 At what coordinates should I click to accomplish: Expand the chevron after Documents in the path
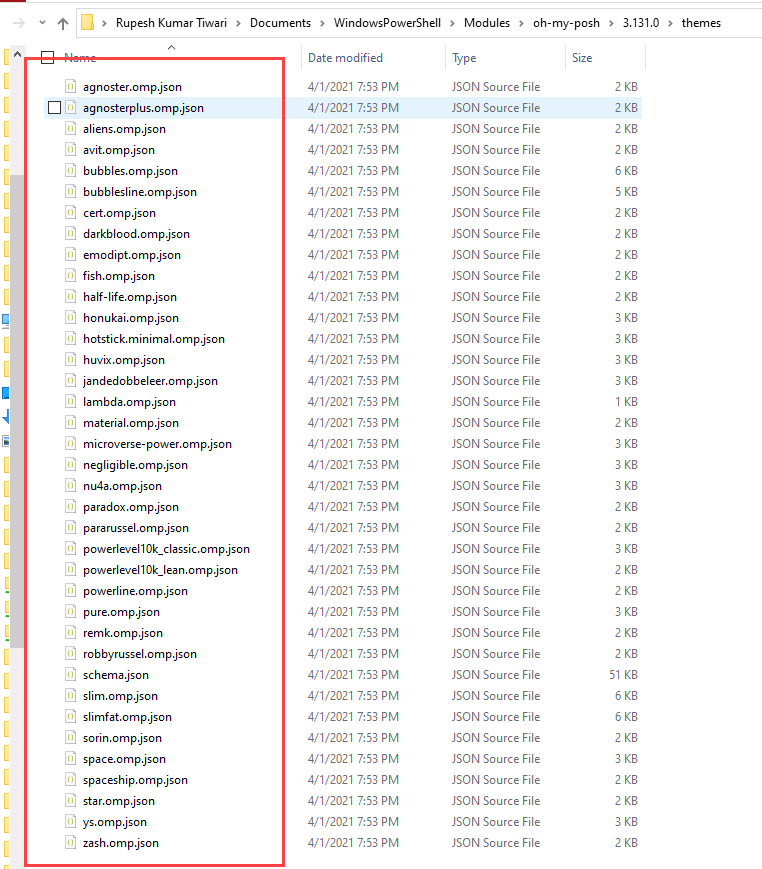(322, 23)
